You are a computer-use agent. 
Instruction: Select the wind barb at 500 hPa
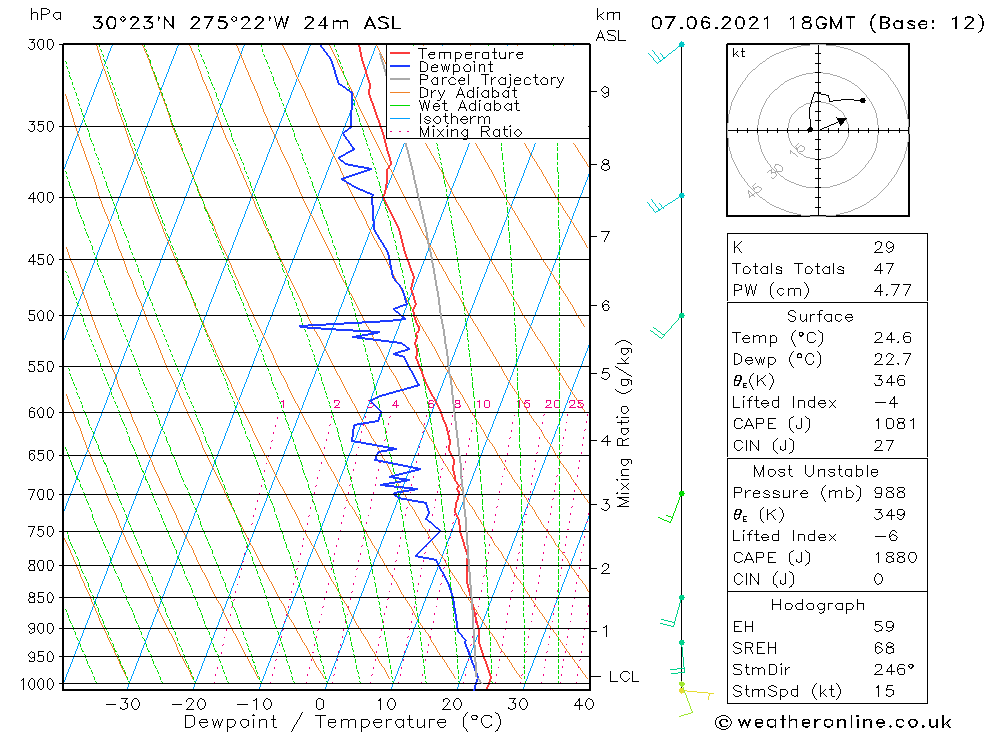[666, 325]
